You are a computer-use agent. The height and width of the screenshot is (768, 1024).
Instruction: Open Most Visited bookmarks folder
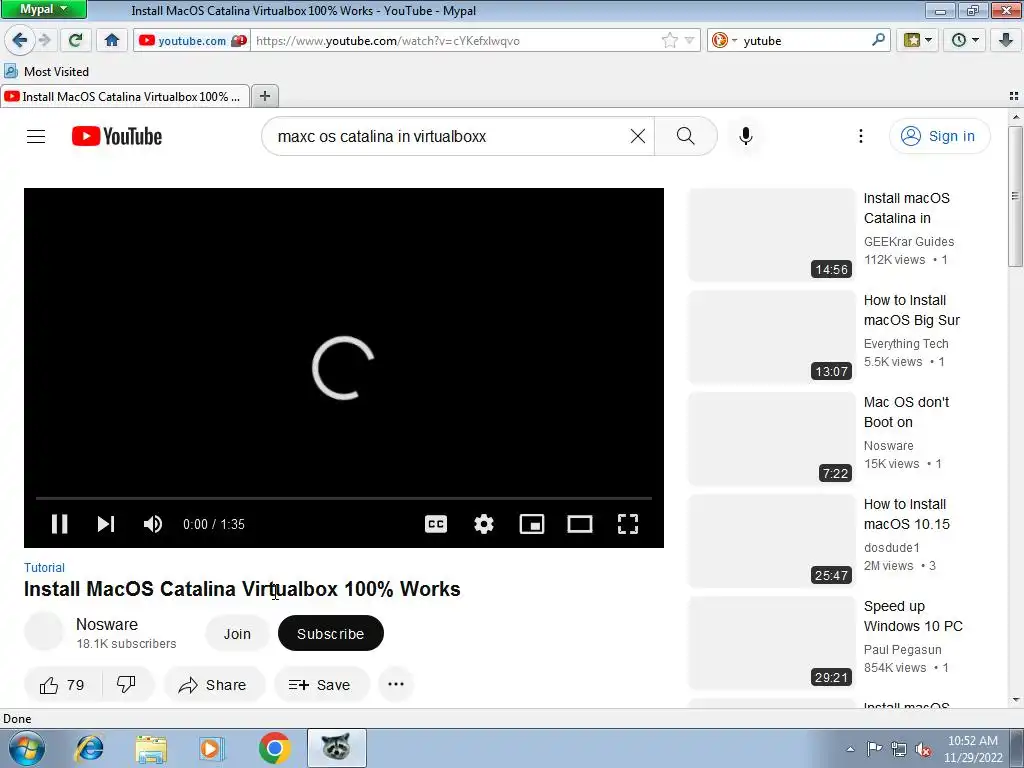46,71
